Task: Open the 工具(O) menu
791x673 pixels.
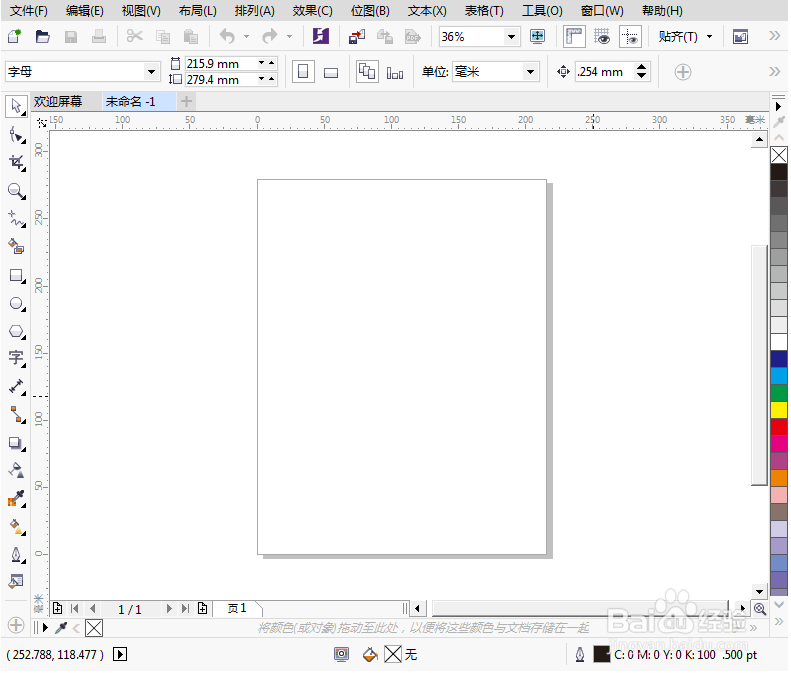Action: [x=542, y=11]
